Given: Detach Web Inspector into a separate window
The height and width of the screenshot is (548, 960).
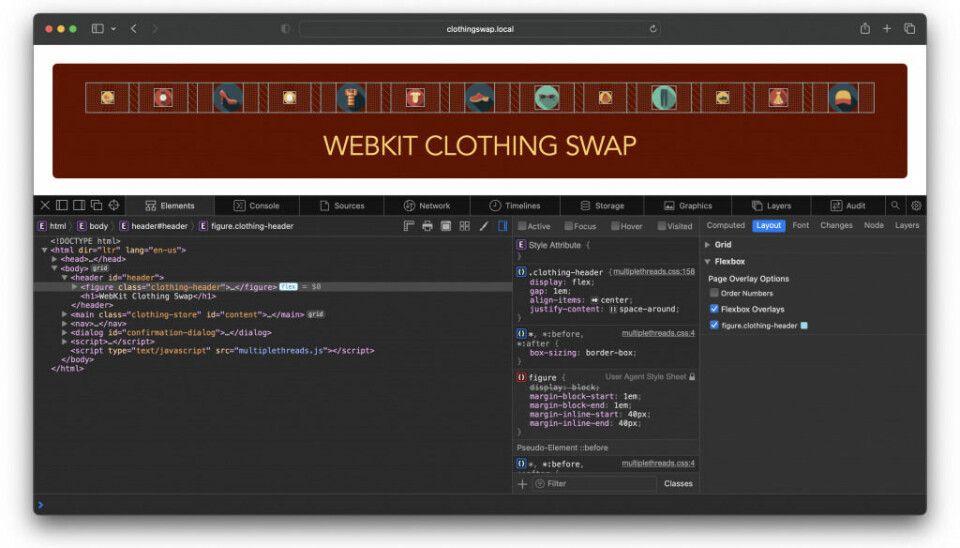Looking at the screenshot, I should point(96,205).
